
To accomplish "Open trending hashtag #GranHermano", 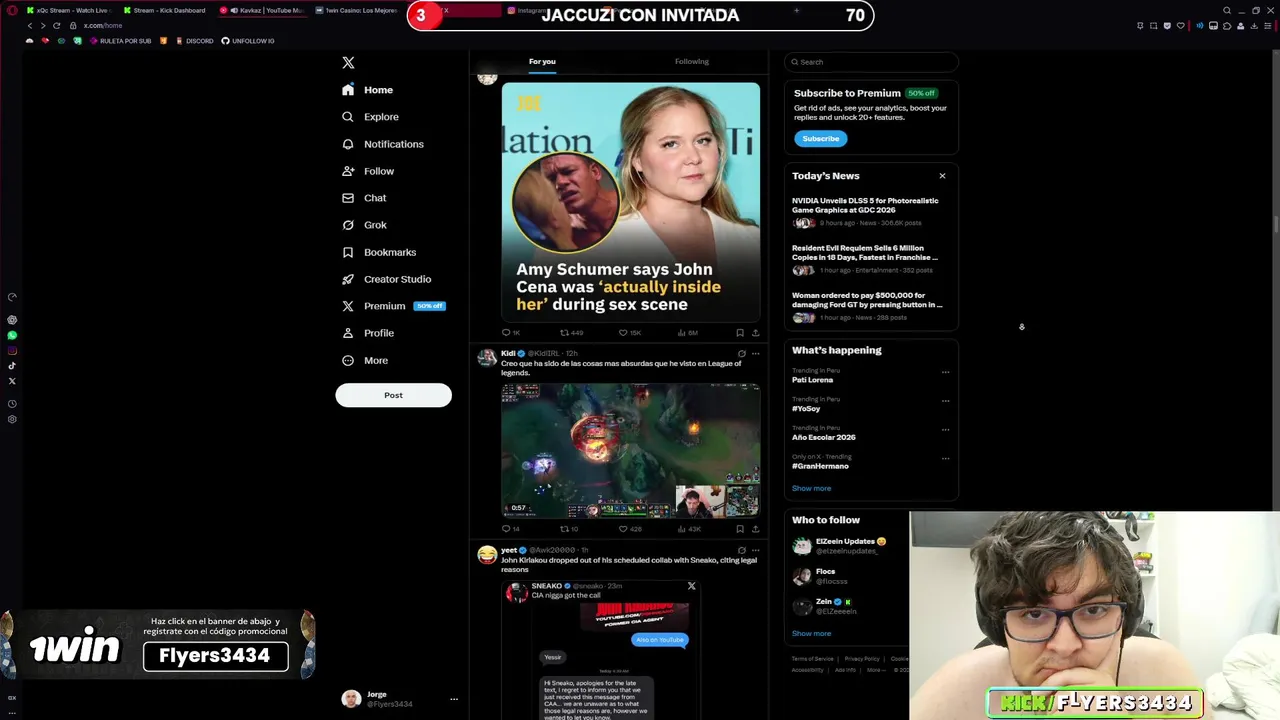I will click(x=820, y=466).
